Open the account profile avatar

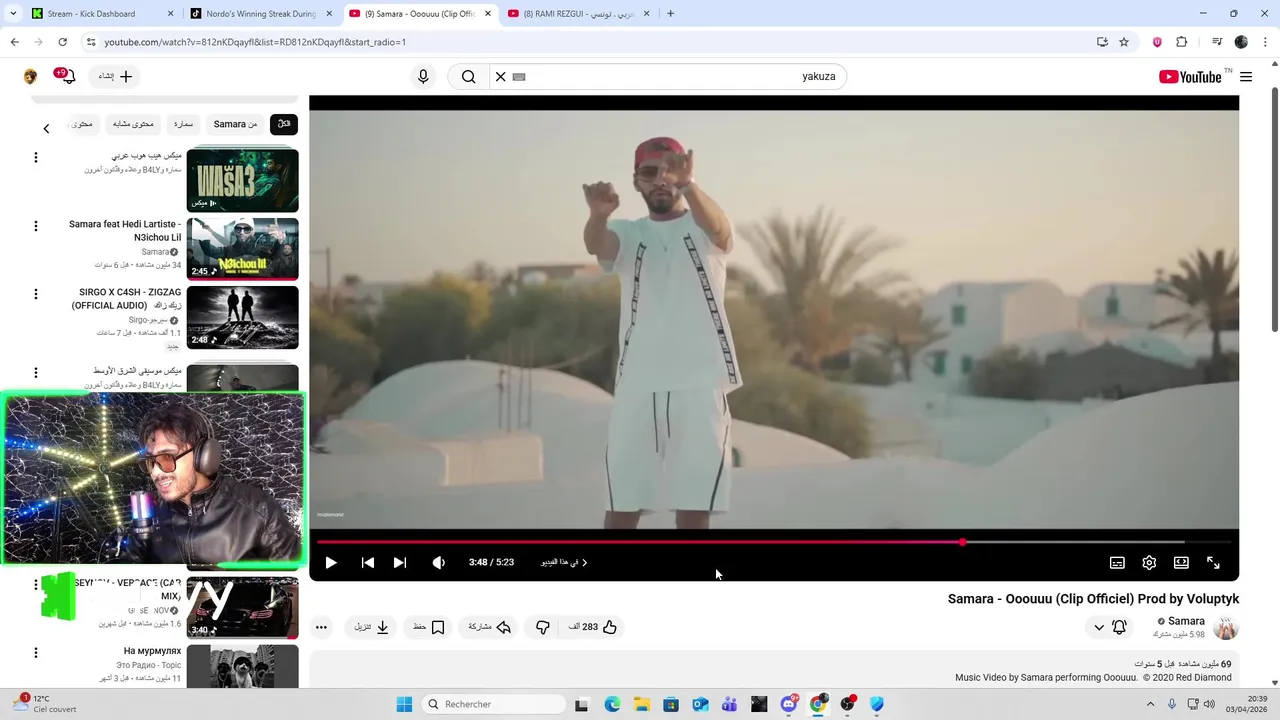click(x=31, y=77)
